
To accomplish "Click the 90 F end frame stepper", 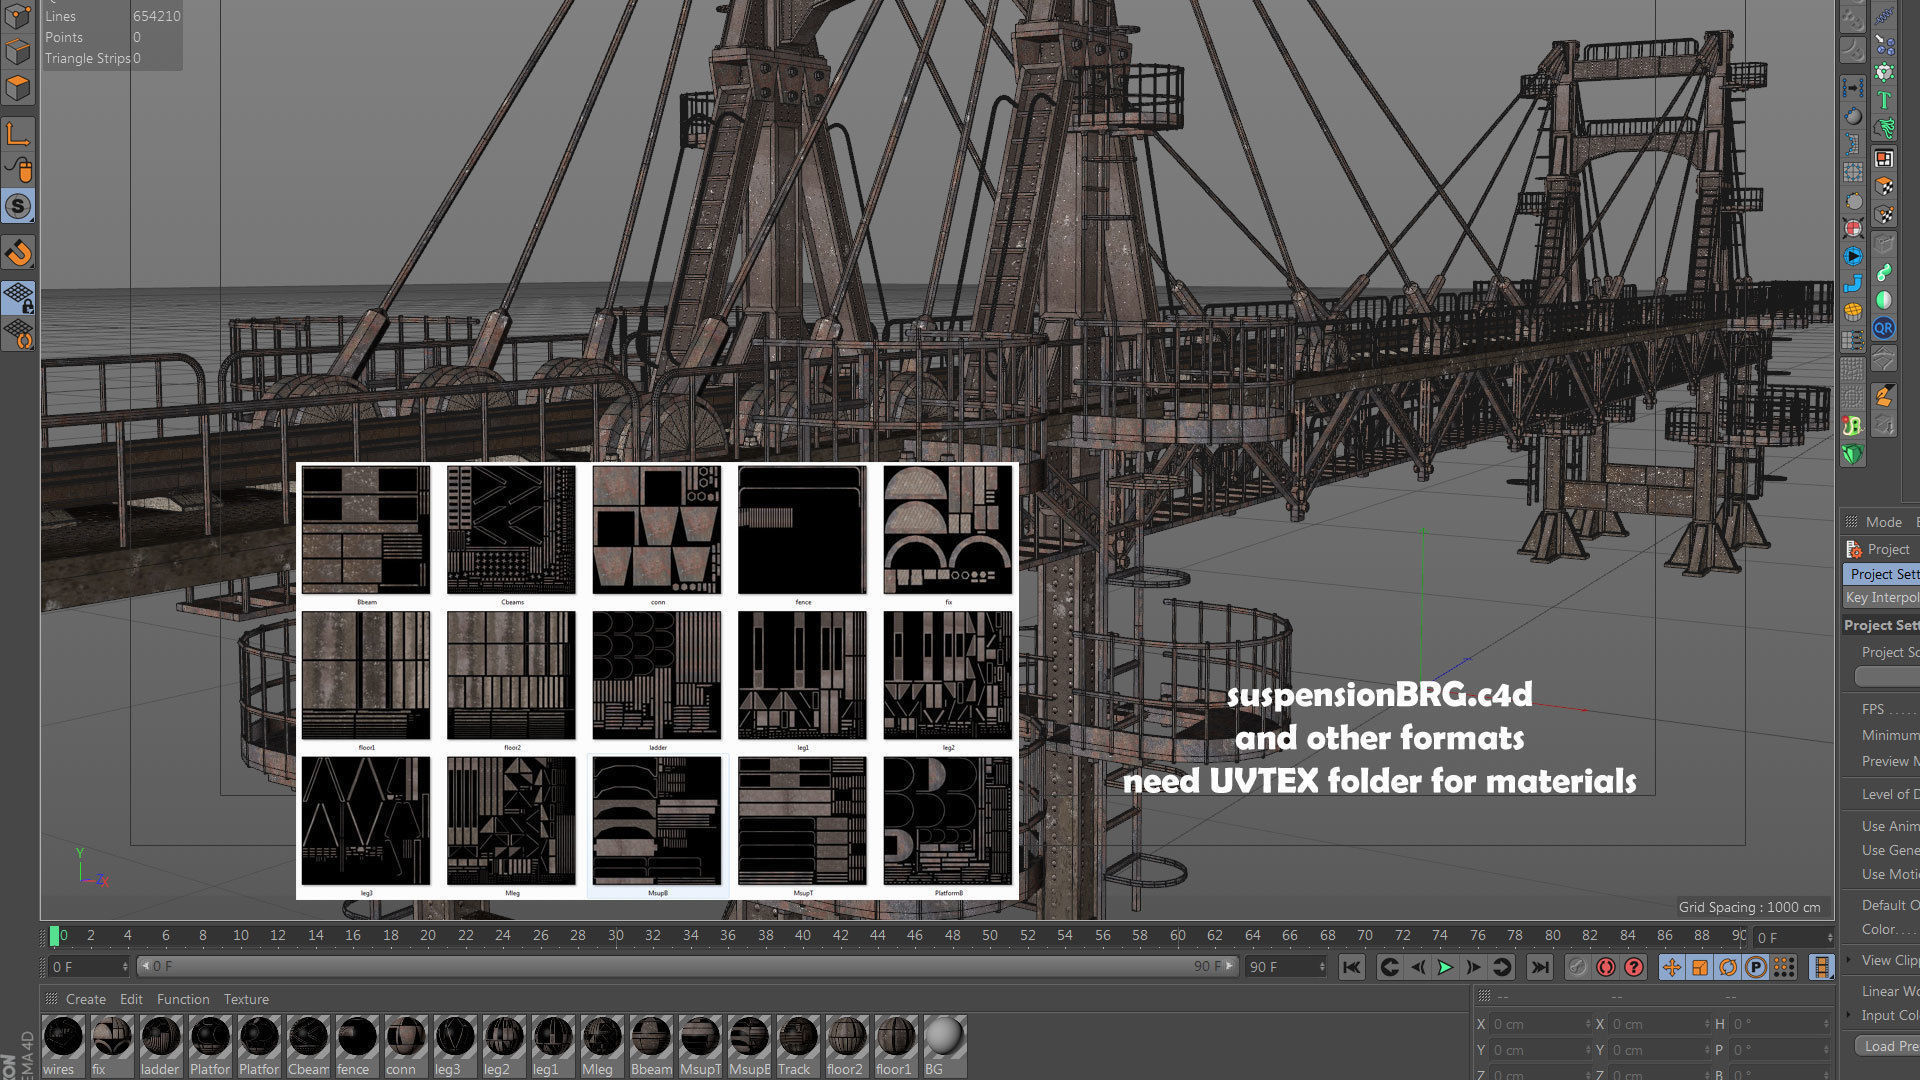I will 1322,967.
